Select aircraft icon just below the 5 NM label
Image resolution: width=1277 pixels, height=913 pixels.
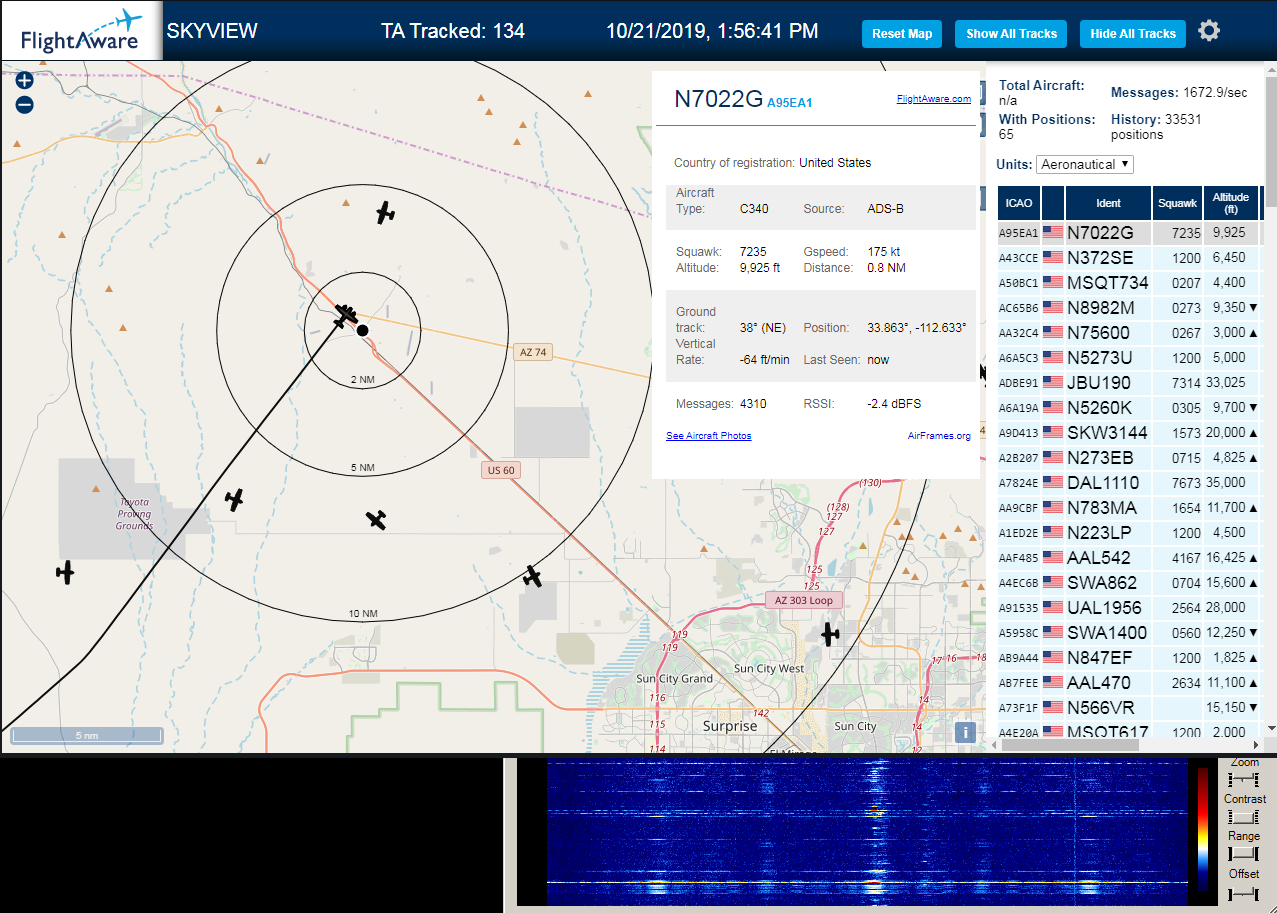376,519
